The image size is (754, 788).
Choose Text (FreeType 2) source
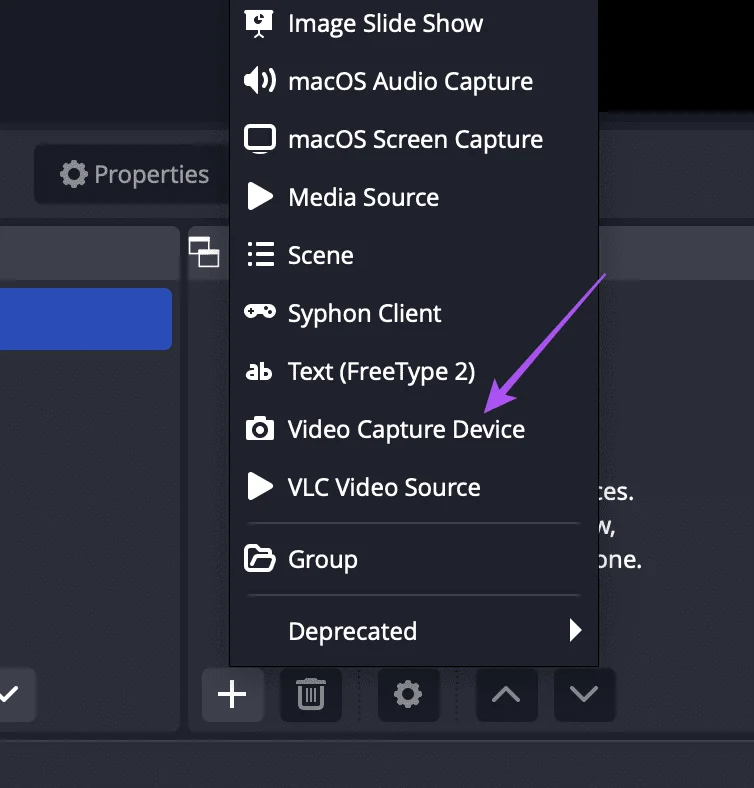(x=414, y=371)
